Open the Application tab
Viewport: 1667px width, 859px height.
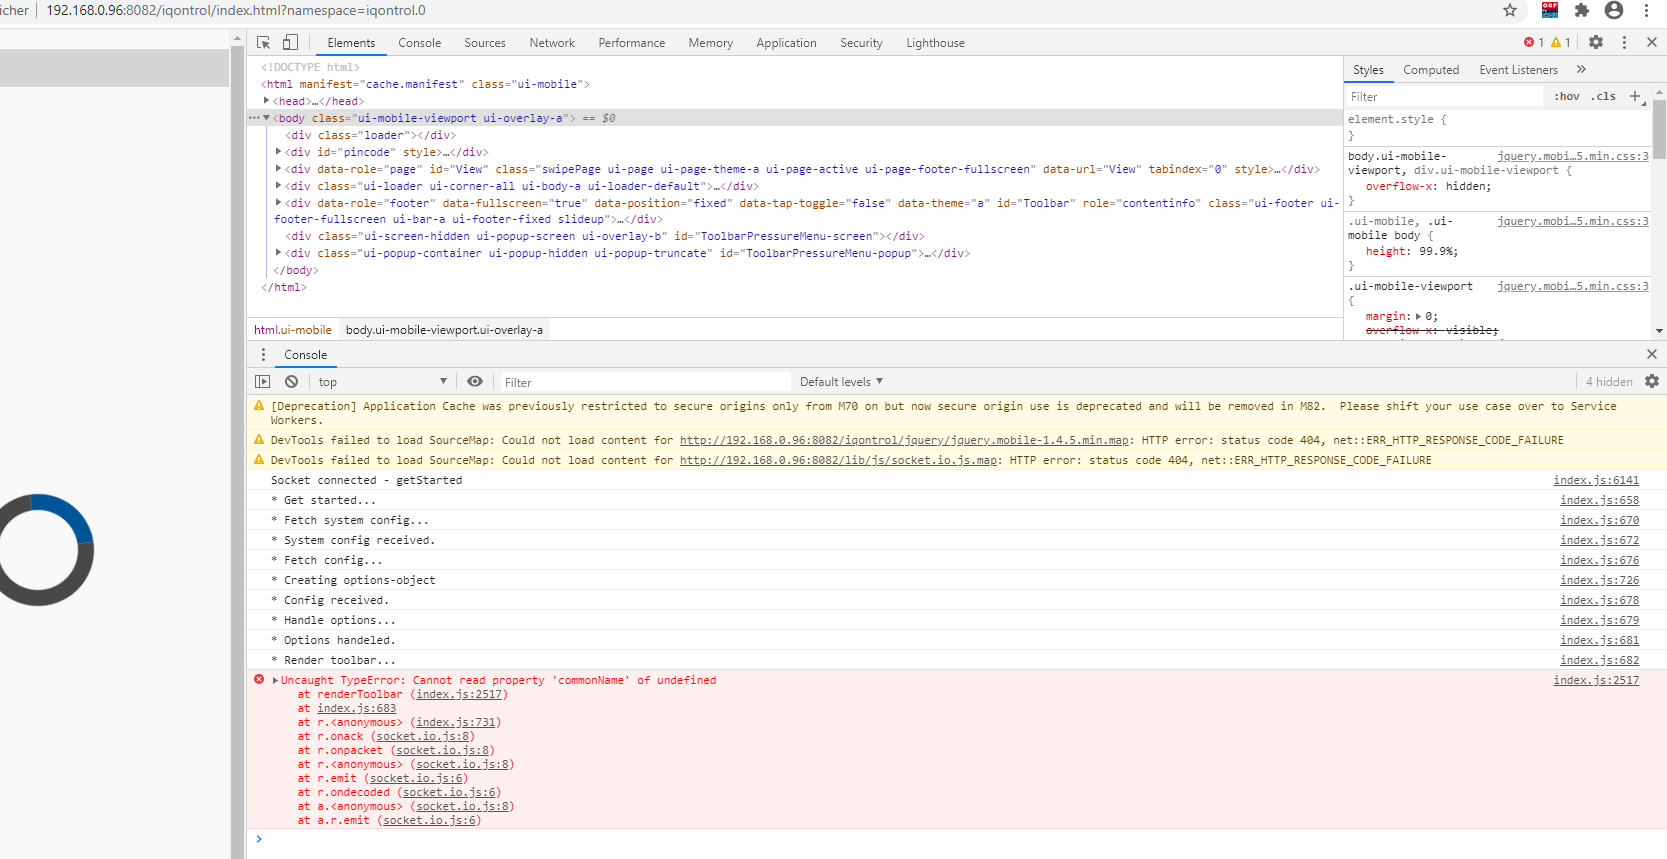click(786, 43)
